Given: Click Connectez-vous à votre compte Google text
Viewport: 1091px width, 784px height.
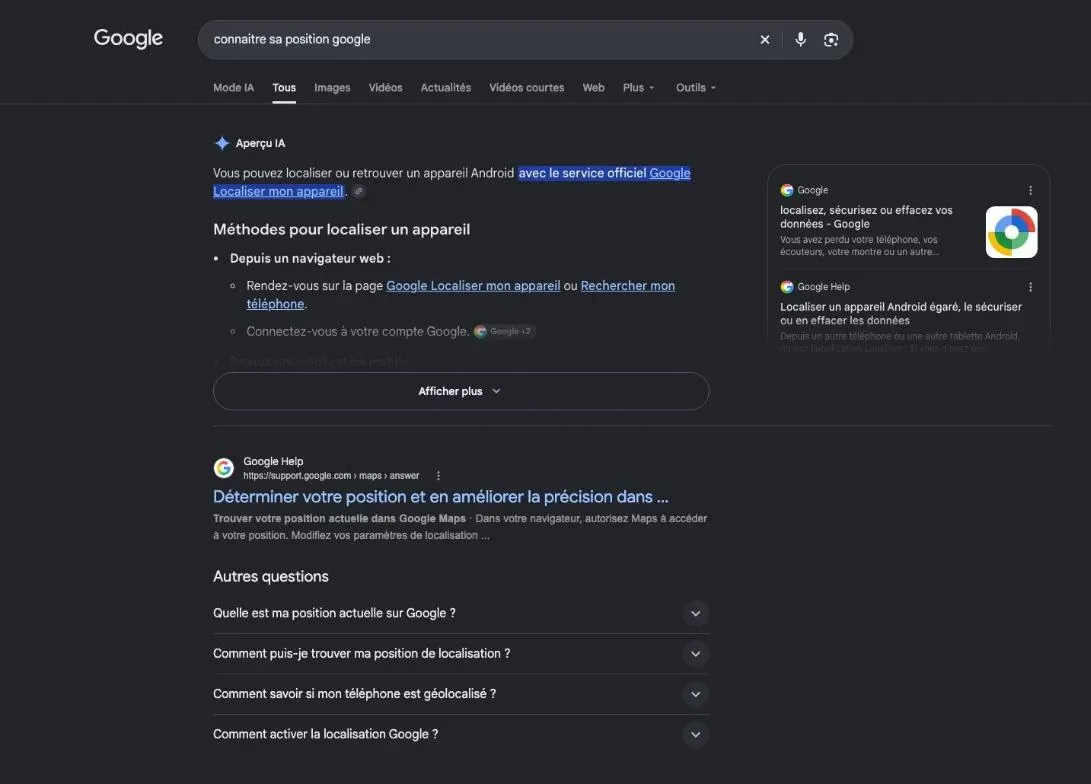Looking at the screenshot, I should click(x=358, y=332).
